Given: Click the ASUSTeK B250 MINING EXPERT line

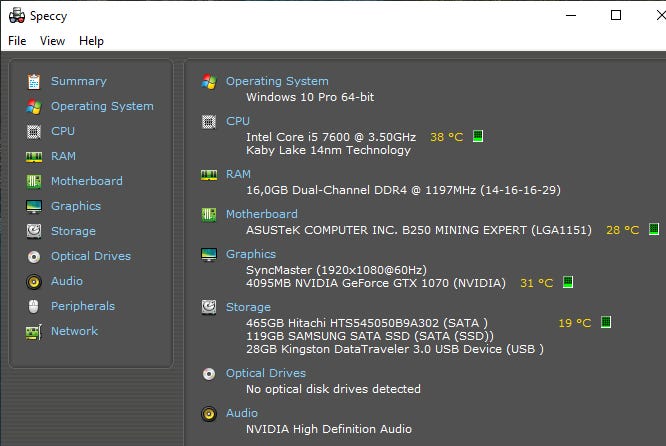Looking at the screenshot, I should coord(418,230).
